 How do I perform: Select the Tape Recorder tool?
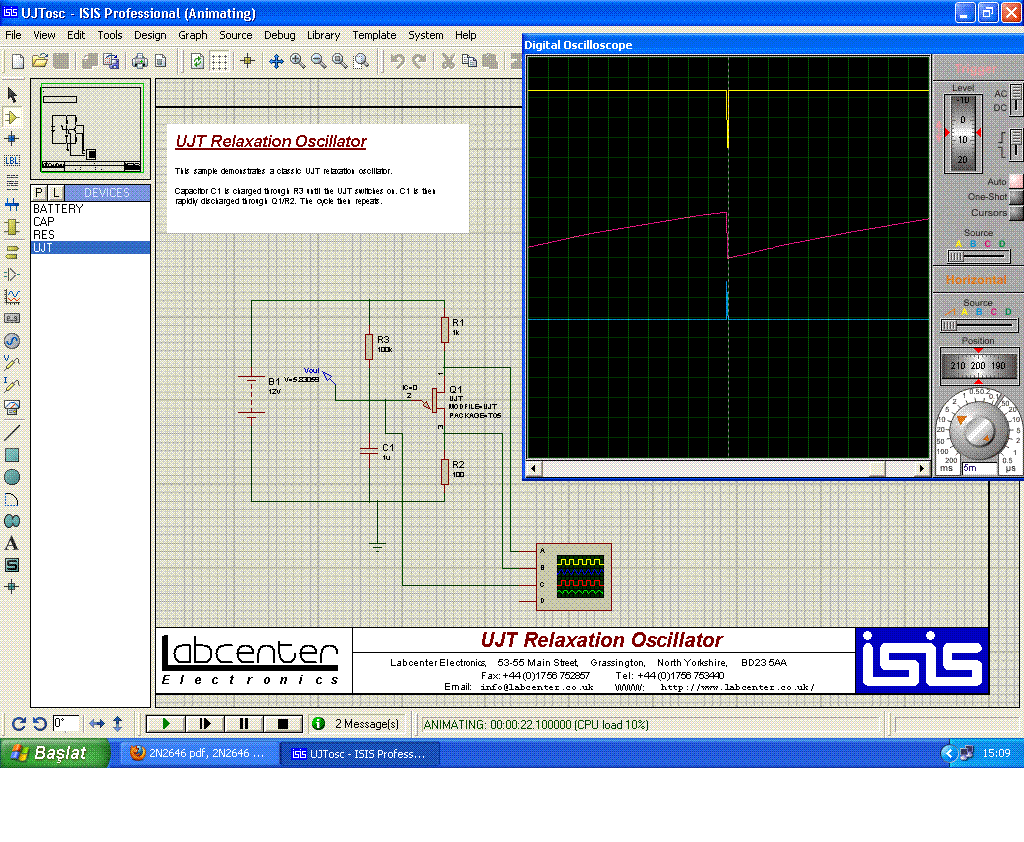pyautogui.click(x=12, y=319)
